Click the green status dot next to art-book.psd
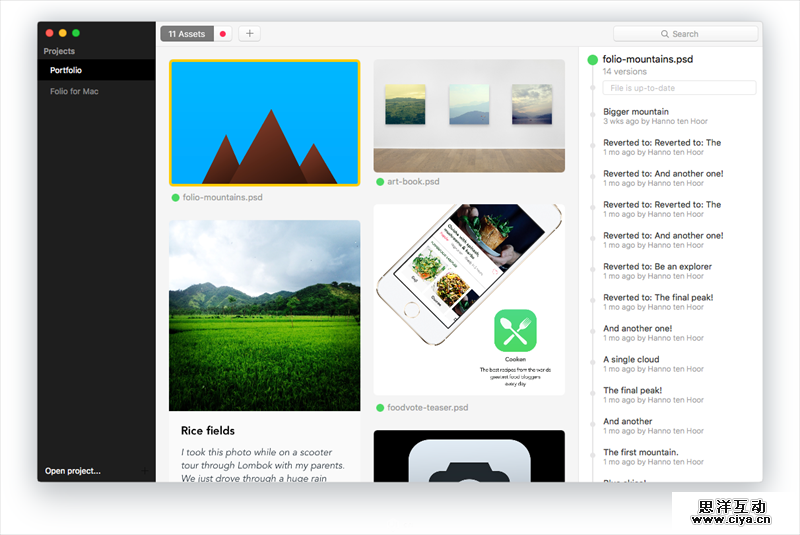Viewport: 800px width, 535px height. [x=380, y=182]
